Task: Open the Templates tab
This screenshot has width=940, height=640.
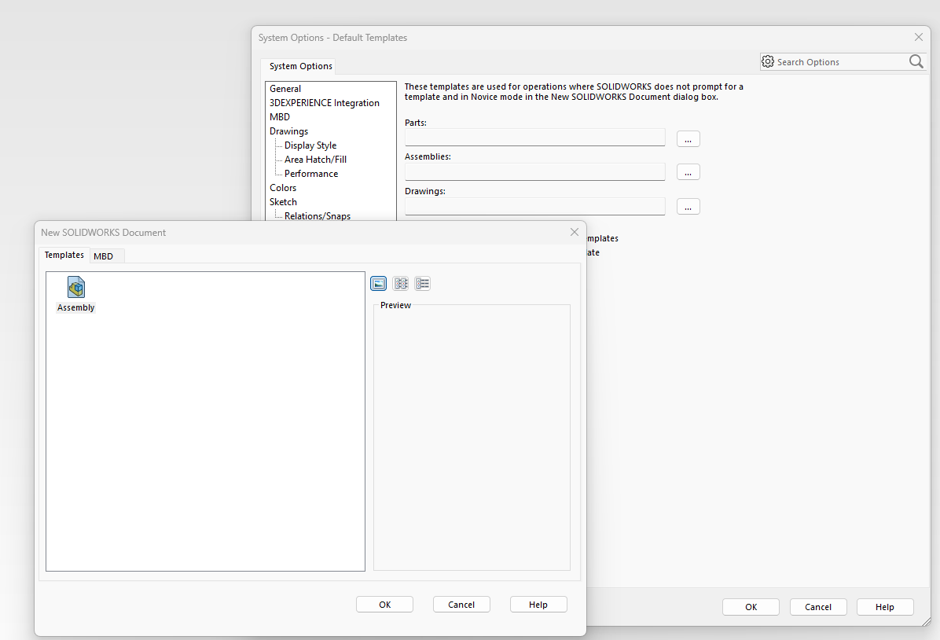Action: [64, 255]
